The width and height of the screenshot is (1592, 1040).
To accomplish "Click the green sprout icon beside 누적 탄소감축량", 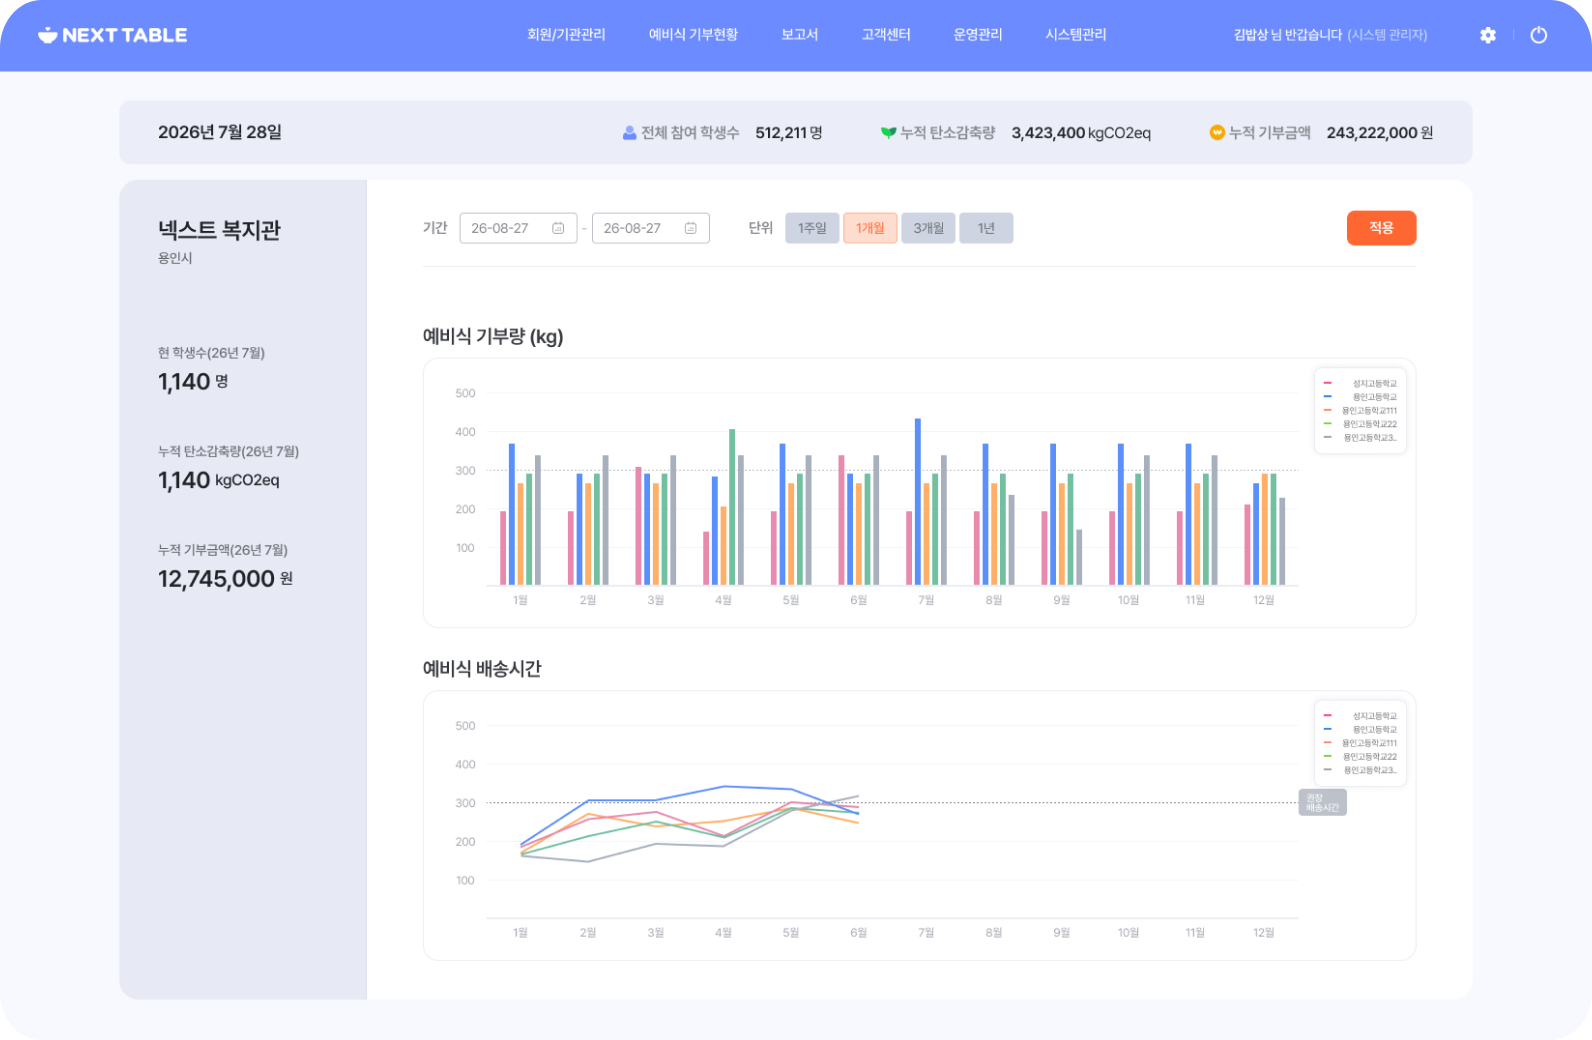I will coord(888,132).
